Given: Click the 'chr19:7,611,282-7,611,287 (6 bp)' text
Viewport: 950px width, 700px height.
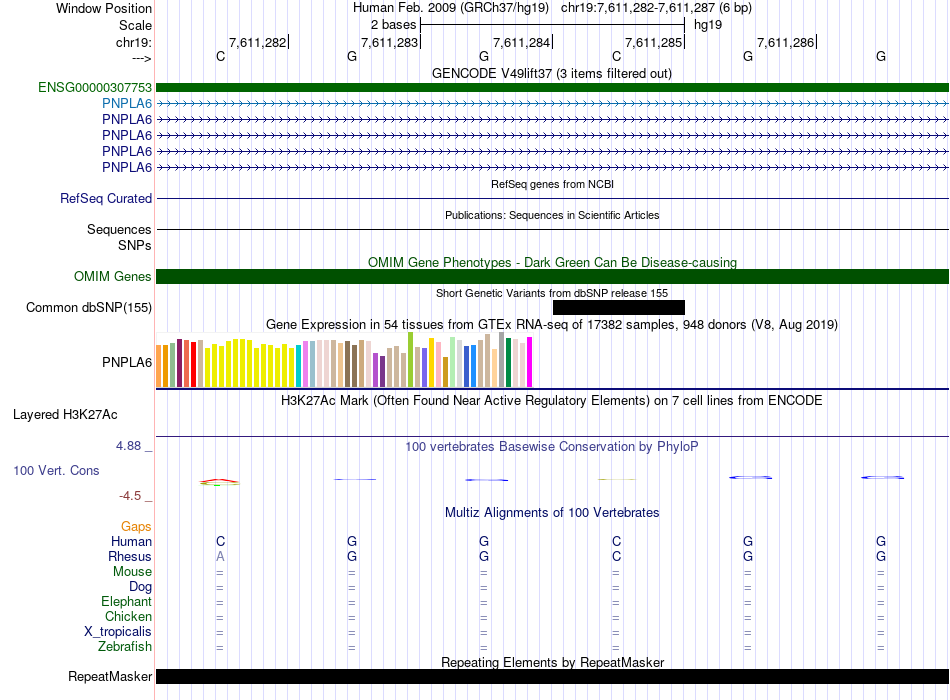Looking at the screenshot, I should coord(656,8).
